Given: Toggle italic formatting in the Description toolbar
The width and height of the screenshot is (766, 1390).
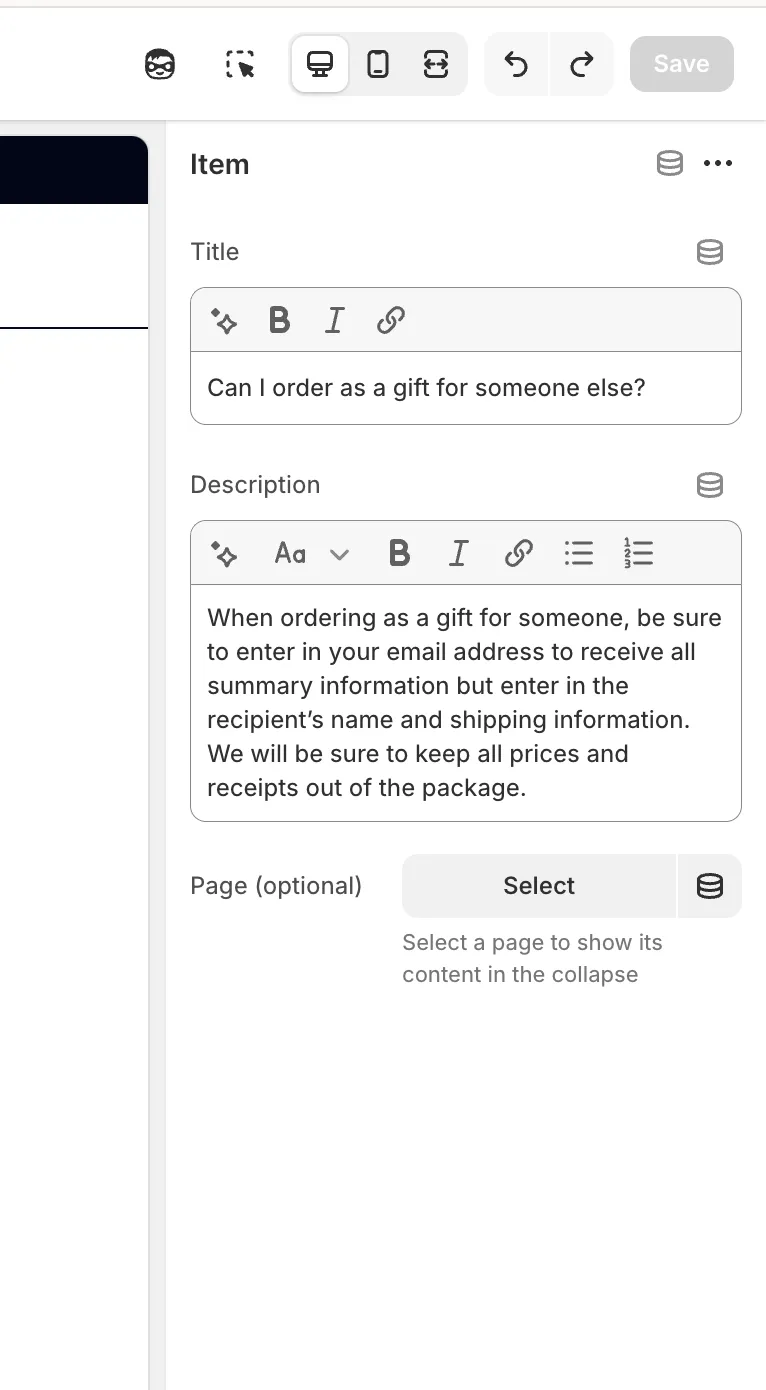Looking at the screenshot, I should 458,552.
